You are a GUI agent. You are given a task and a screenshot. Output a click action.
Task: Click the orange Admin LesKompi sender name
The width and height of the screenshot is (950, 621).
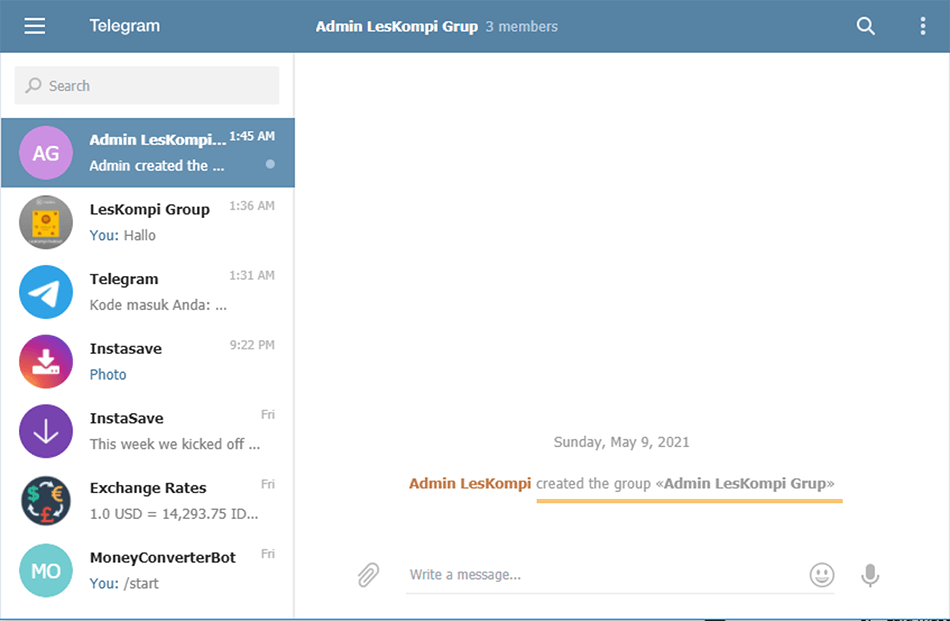coord(470,483)
